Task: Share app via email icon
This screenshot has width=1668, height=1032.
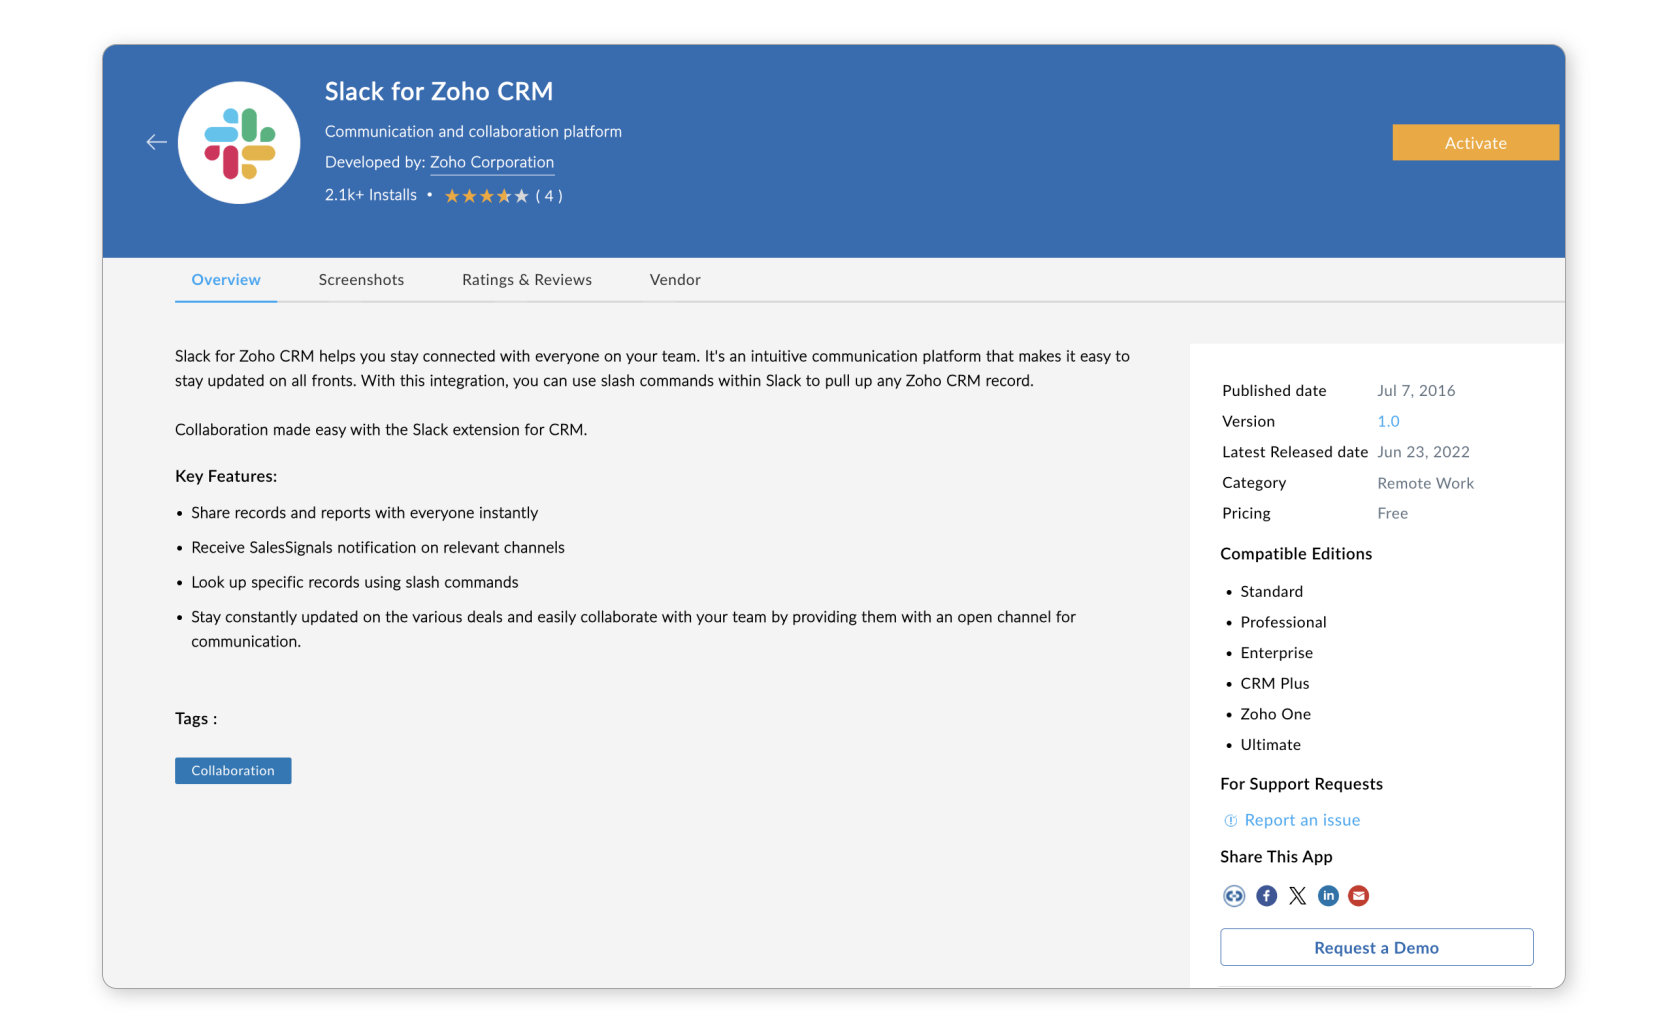Action: [1358, 896]
